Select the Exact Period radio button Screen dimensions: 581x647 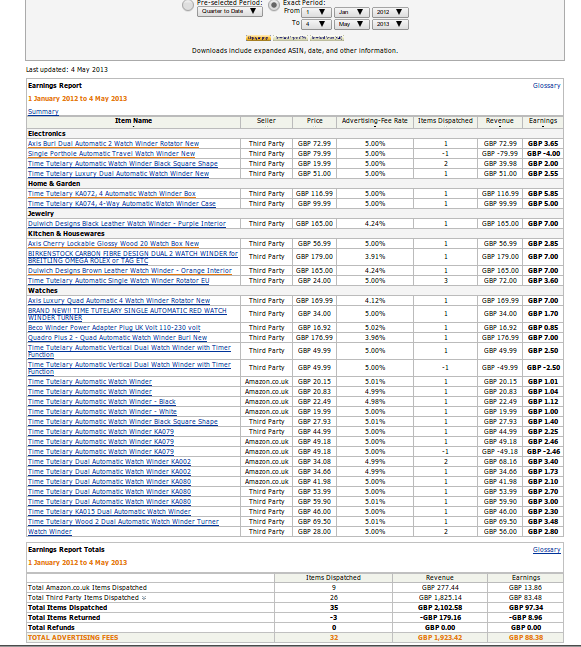[x=274, y=5]
